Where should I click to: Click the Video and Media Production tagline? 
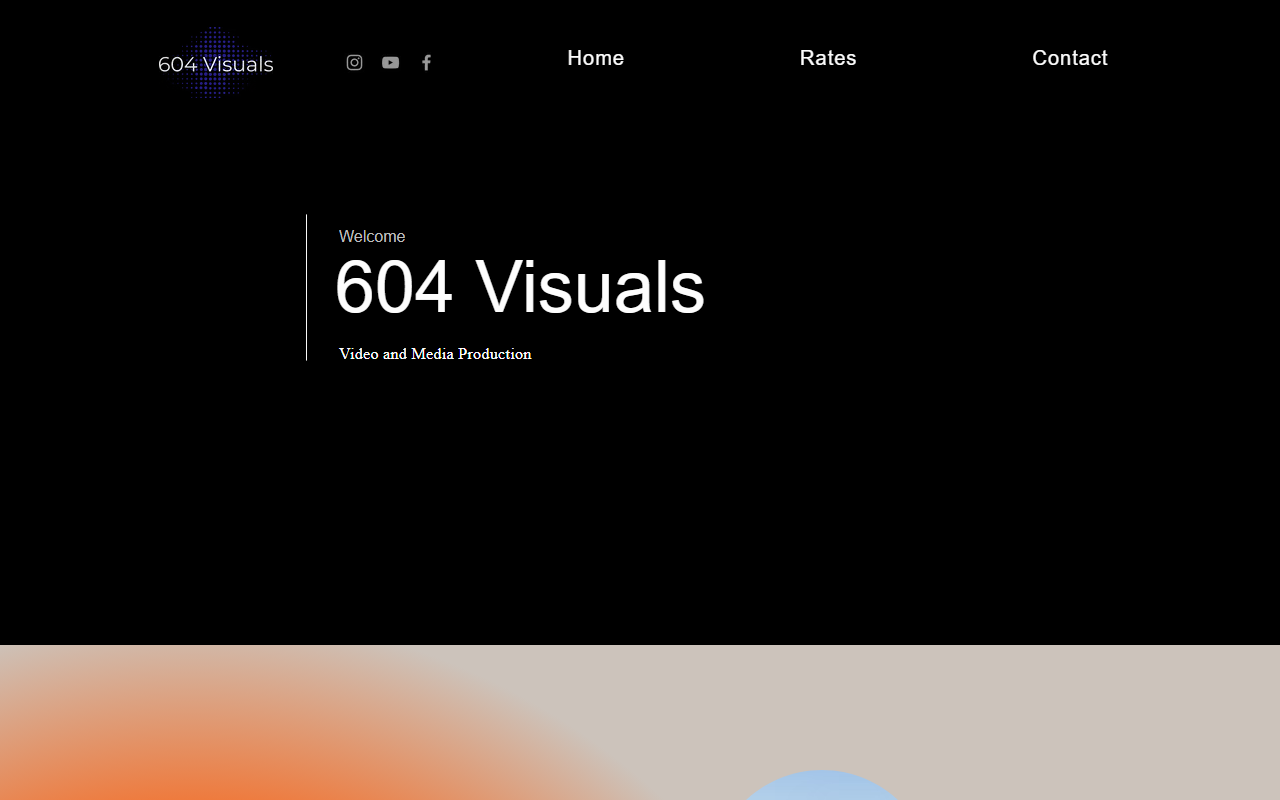point(435,354)
